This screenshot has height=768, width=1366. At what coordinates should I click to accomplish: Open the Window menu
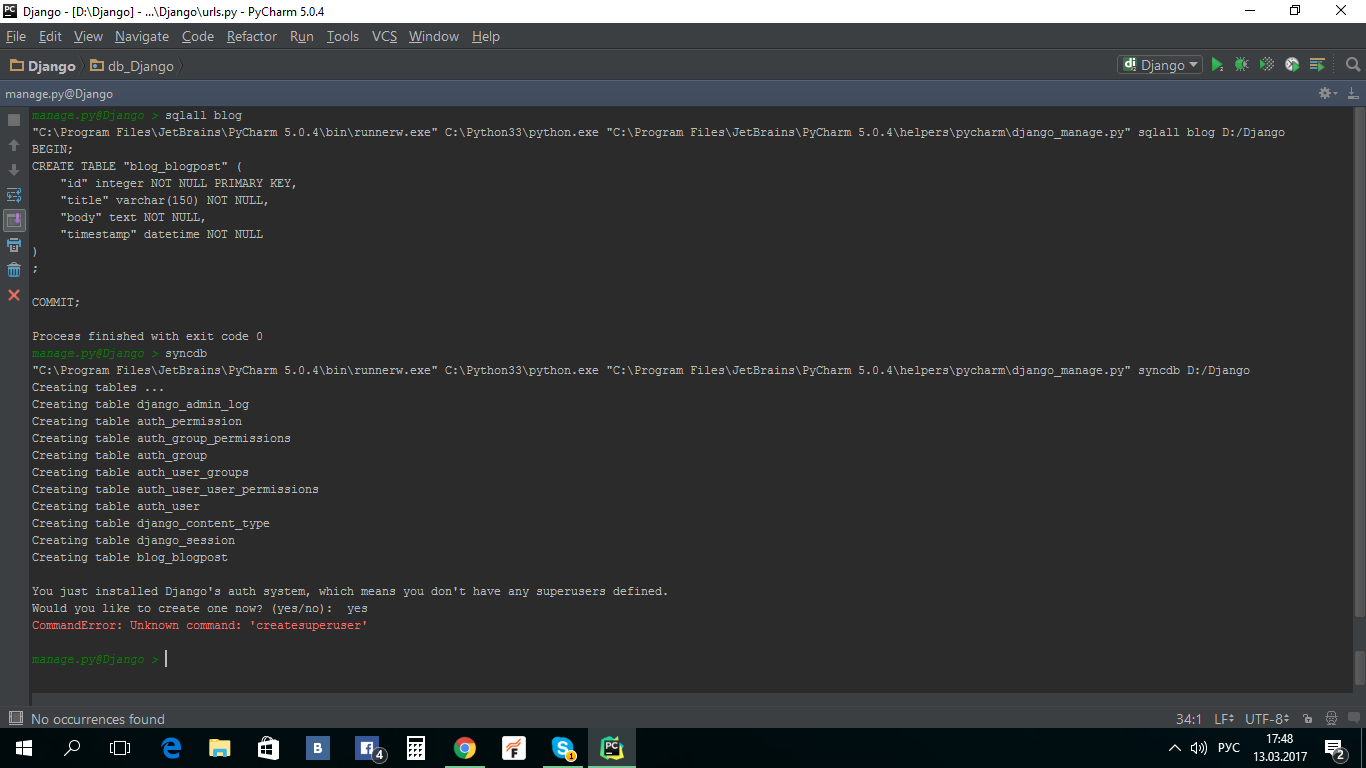pyautogui.click(x=434, y=36)
